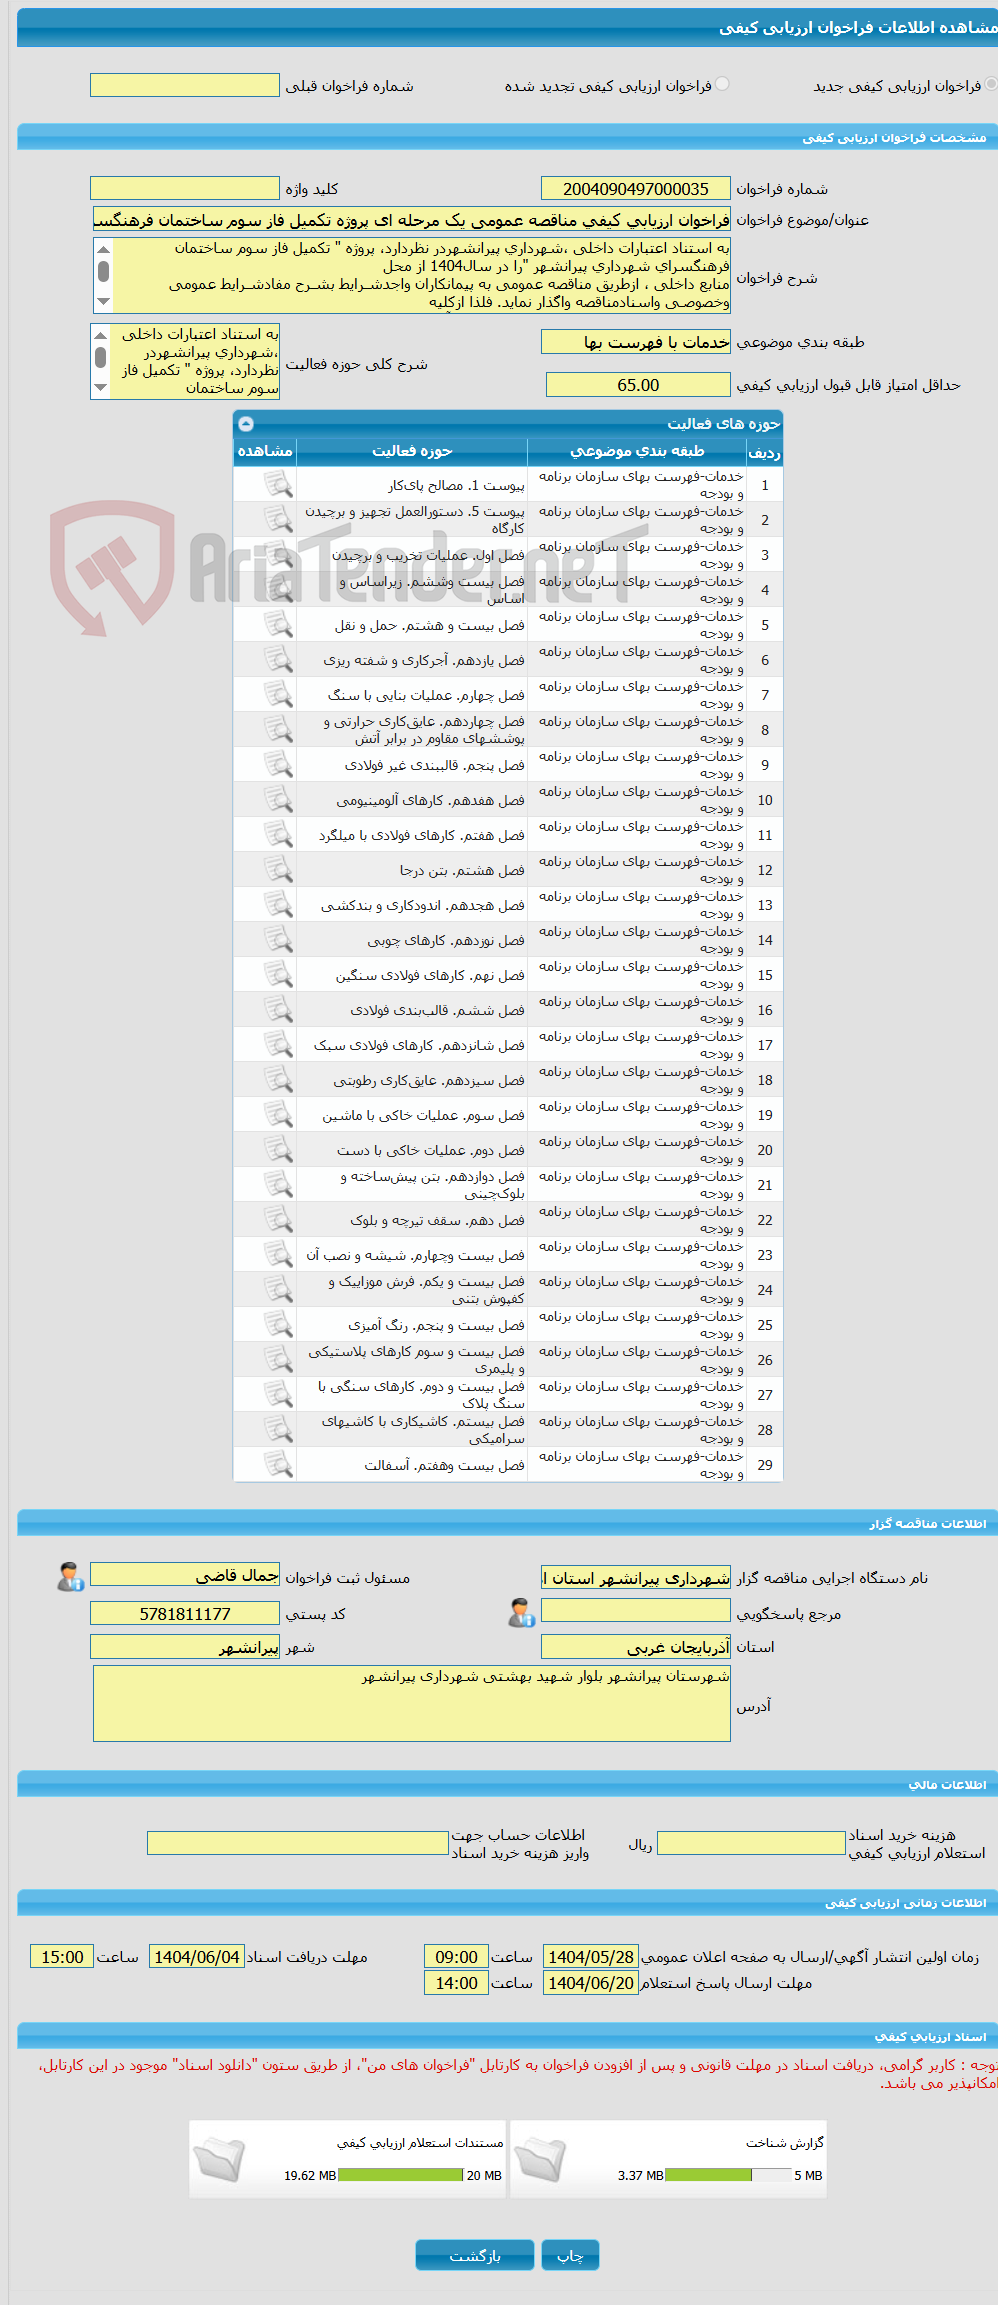
Task: Click the شماره فراخوان قبلی field
Action: pos(185,85)
